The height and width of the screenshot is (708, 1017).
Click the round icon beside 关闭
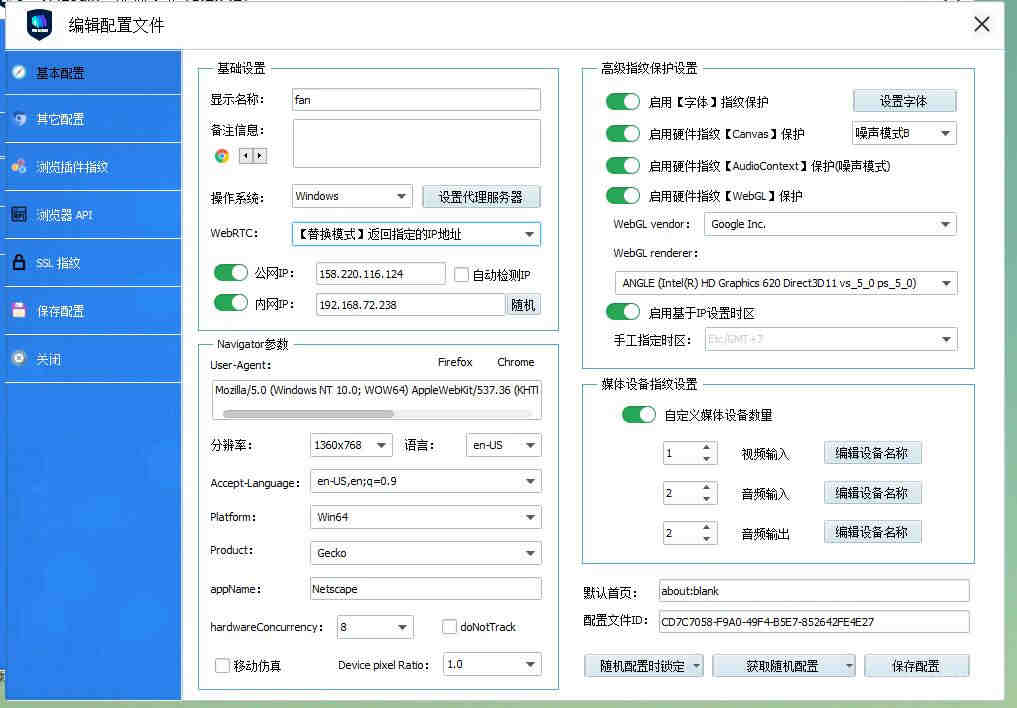click(x=19, y=359)
